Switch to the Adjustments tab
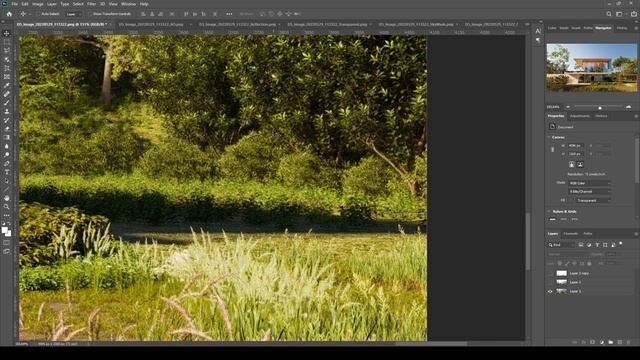The height and width of the screenshot is (360, 640). pyautogui.click(x=580, y=116)
